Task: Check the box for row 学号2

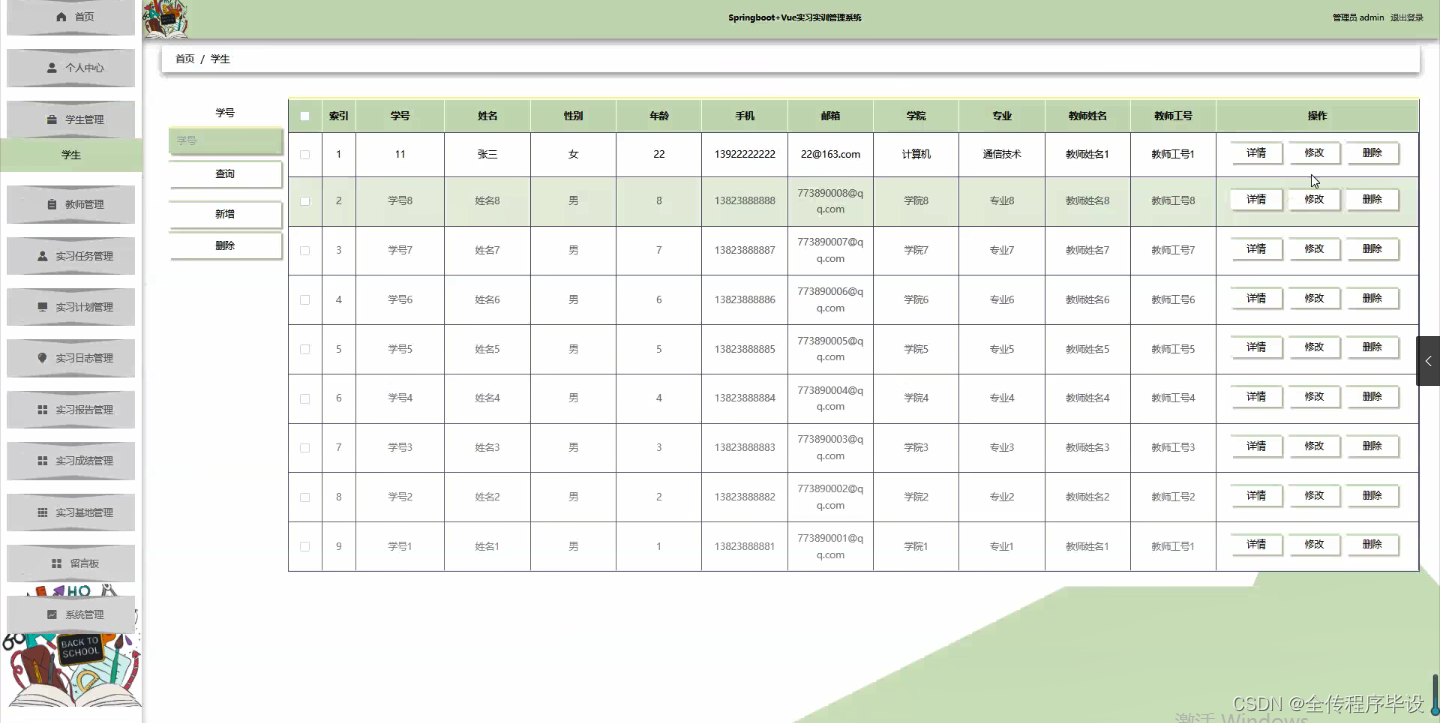Action: tap(305, 497)
